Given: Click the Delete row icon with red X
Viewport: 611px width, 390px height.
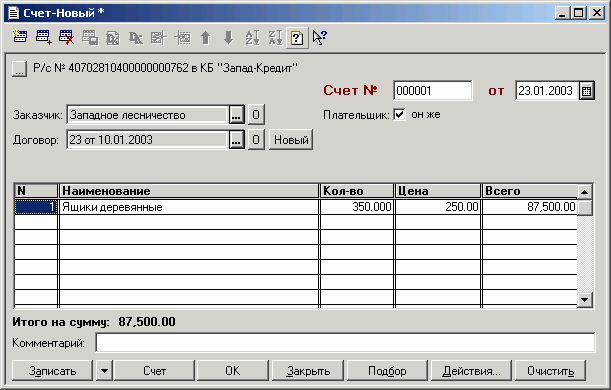Looking at the screenshot, I should [x=66, y=37].
